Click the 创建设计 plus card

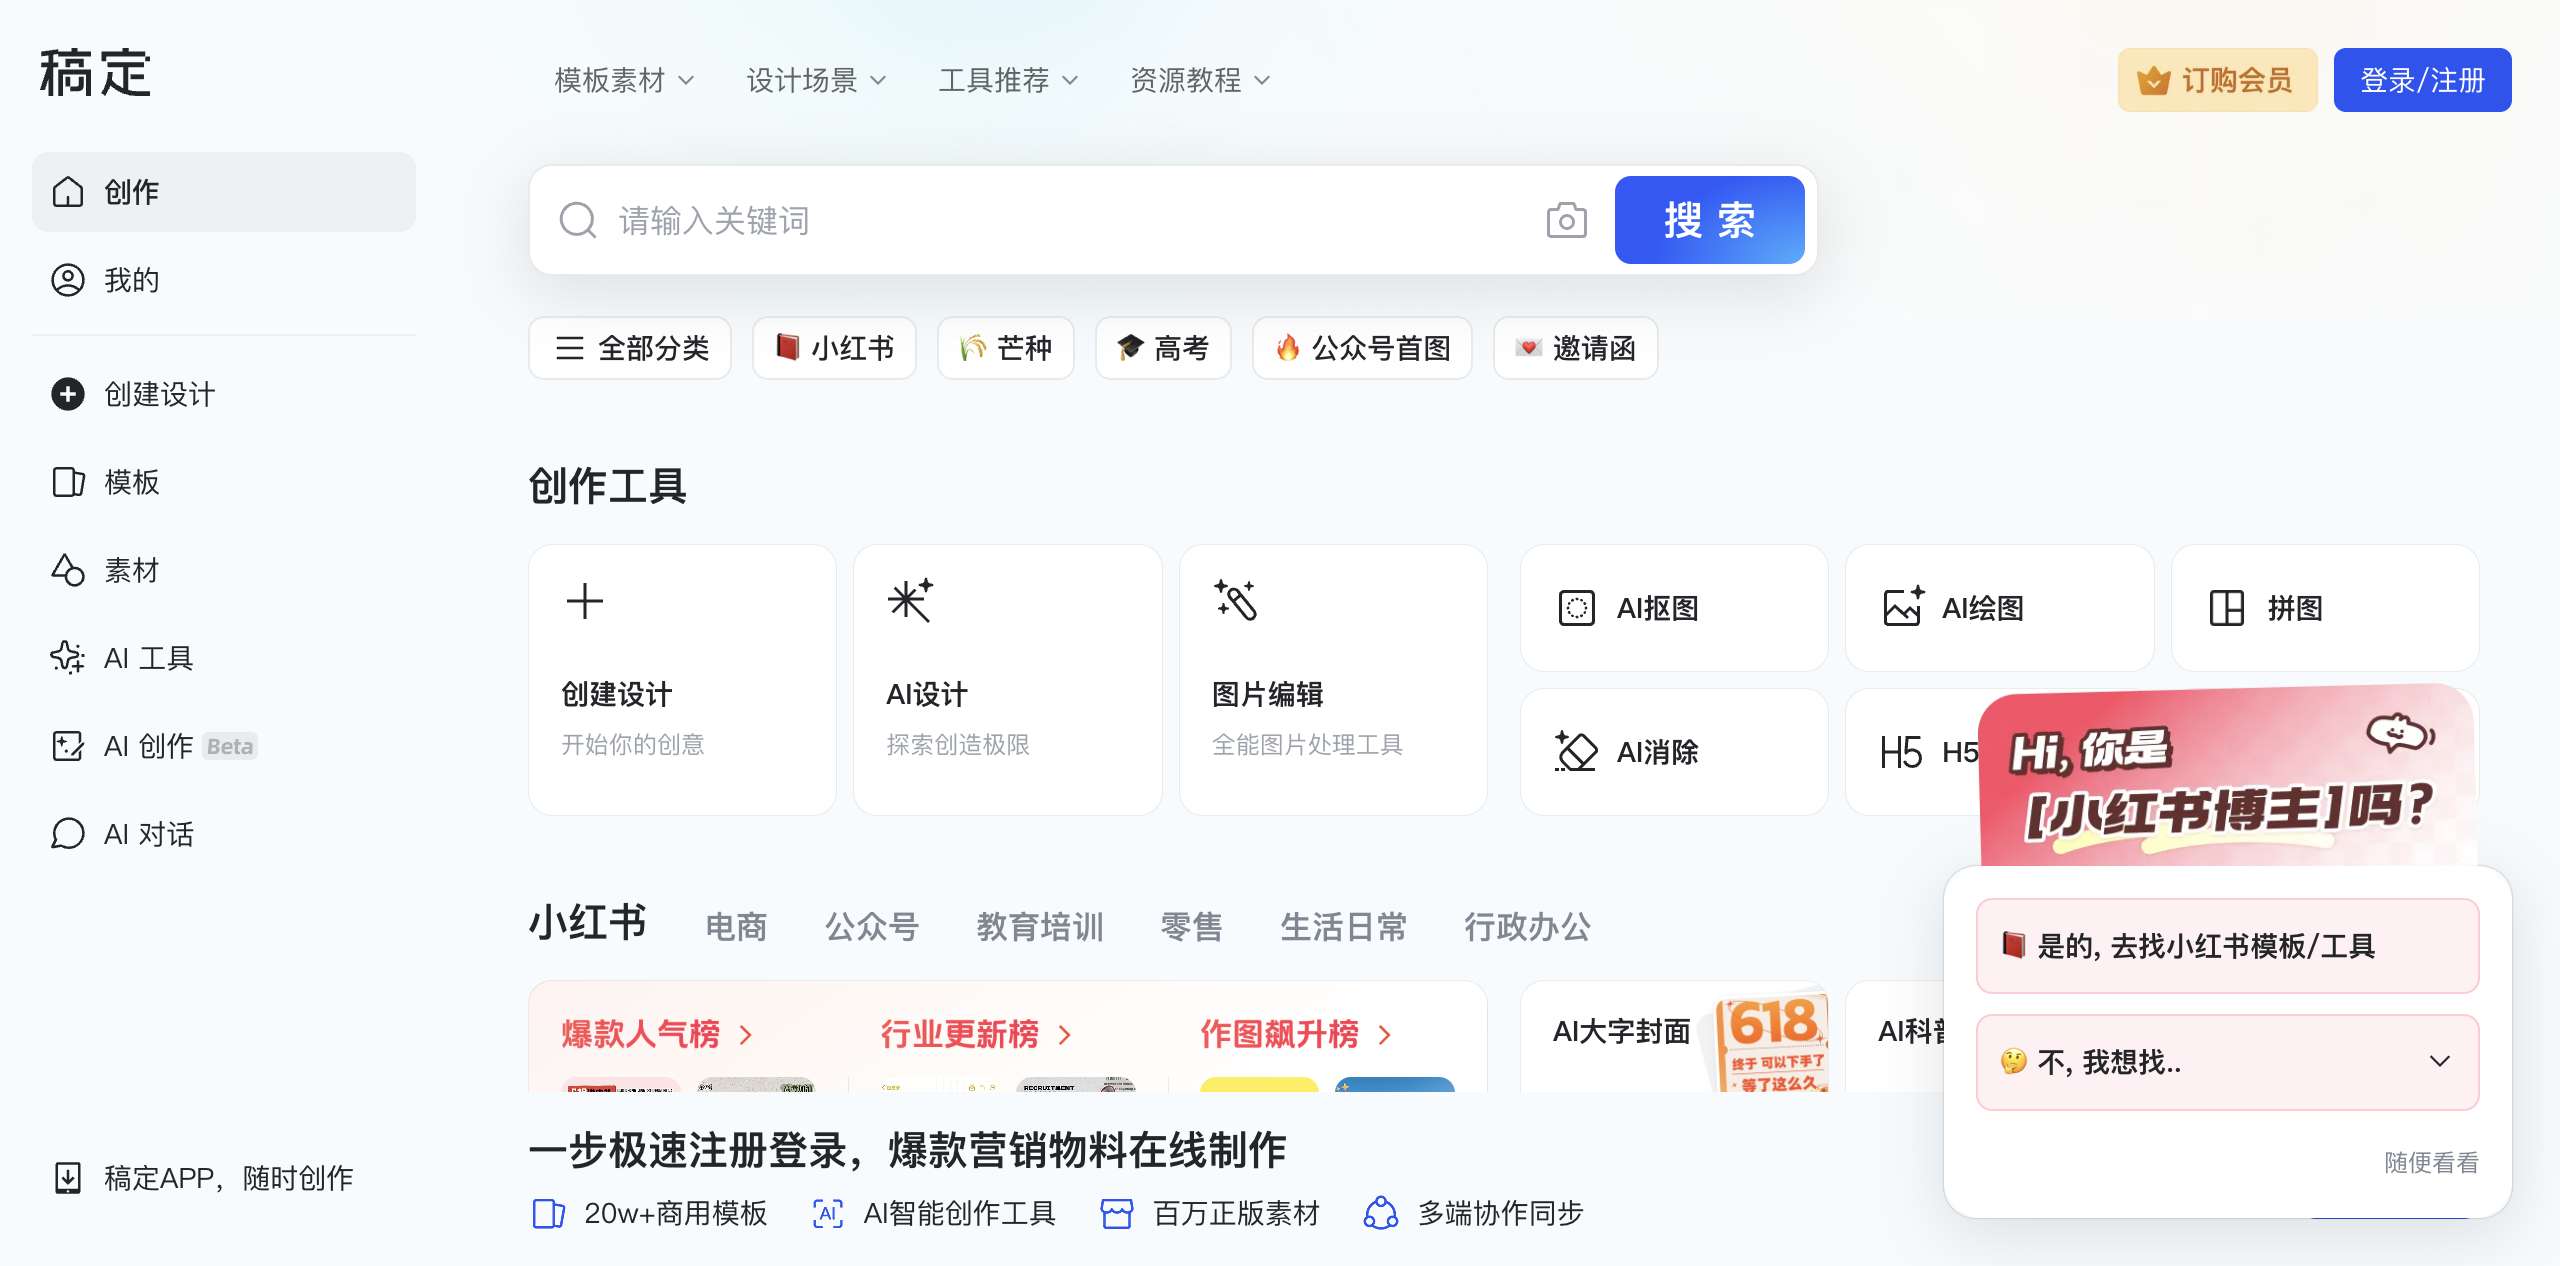tap(682, 679)
